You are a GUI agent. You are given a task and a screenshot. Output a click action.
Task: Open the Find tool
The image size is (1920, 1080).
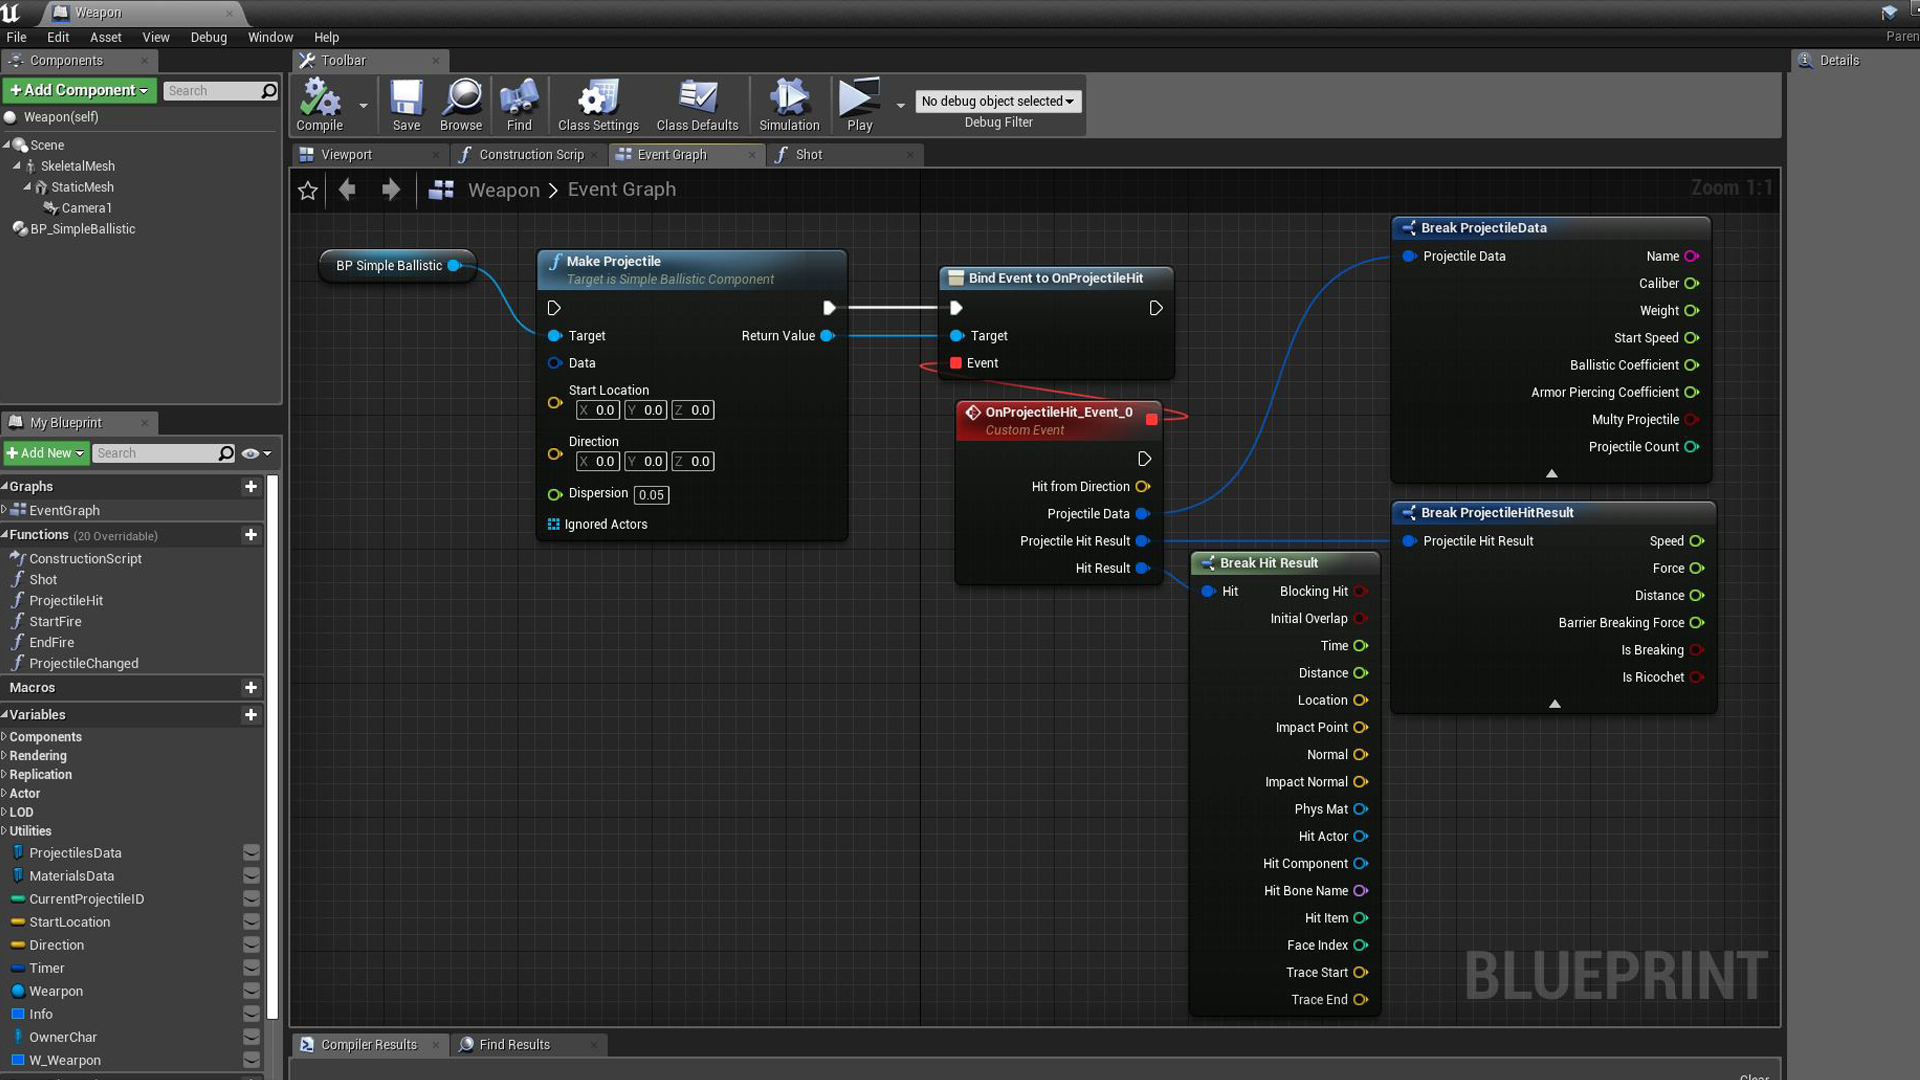pyautogui.click(x=518, y=104)
